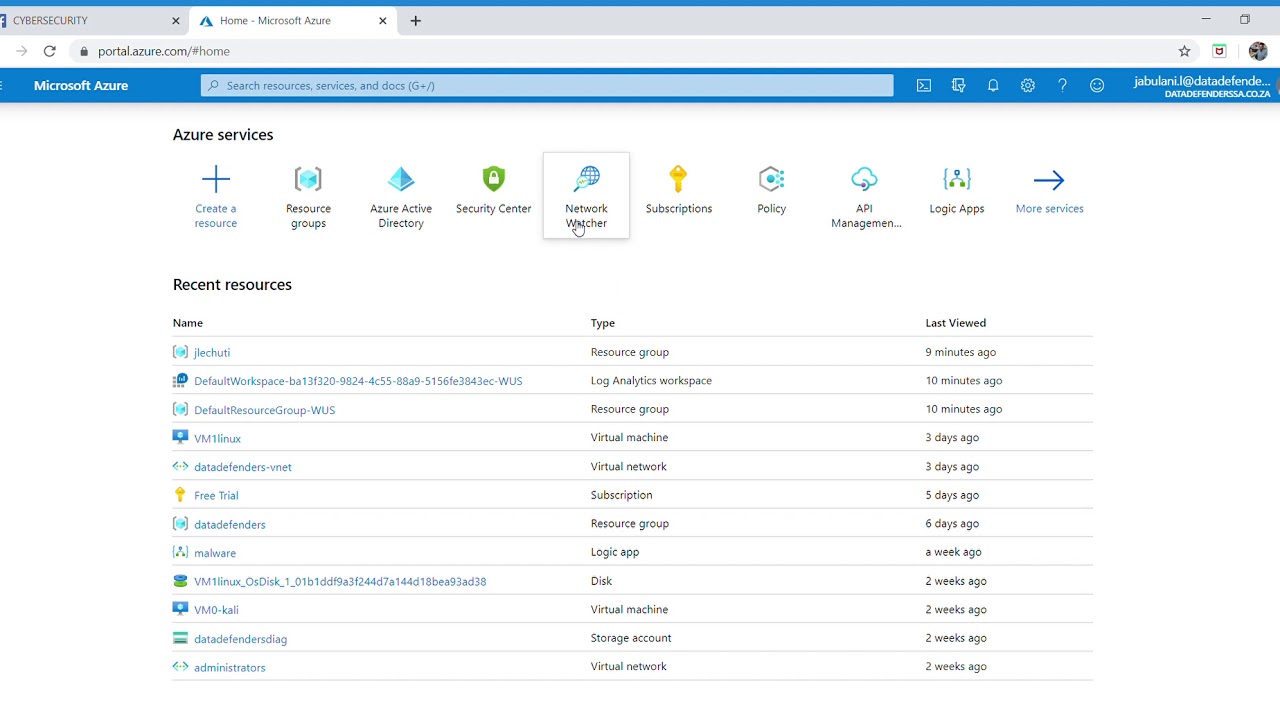Open VM1linux_OsDisk disk resource

click(340, 582)
